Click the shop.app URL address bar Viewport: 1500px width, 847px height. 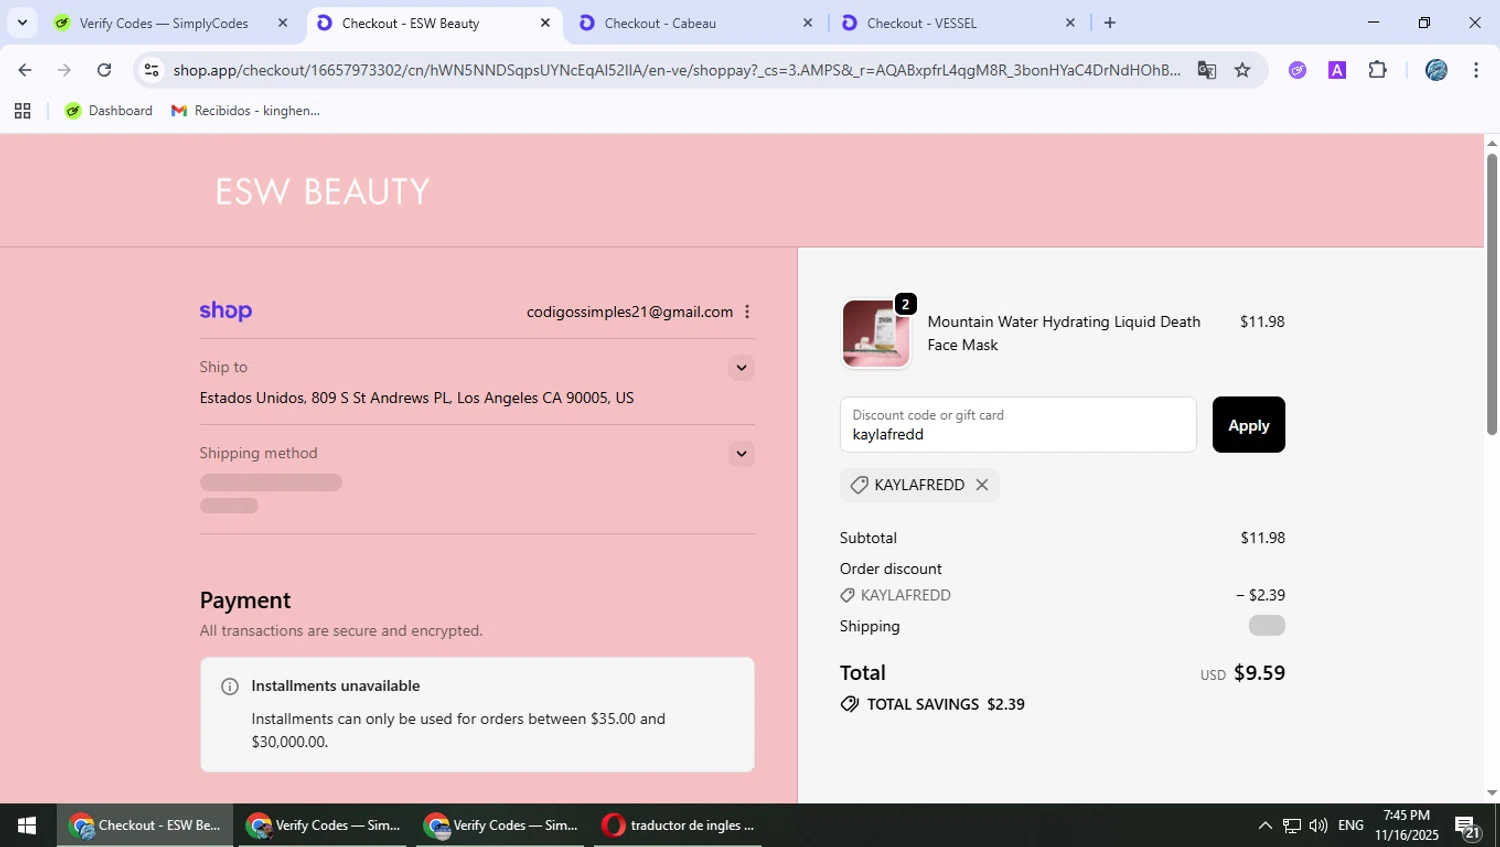[x=676, y=70]
